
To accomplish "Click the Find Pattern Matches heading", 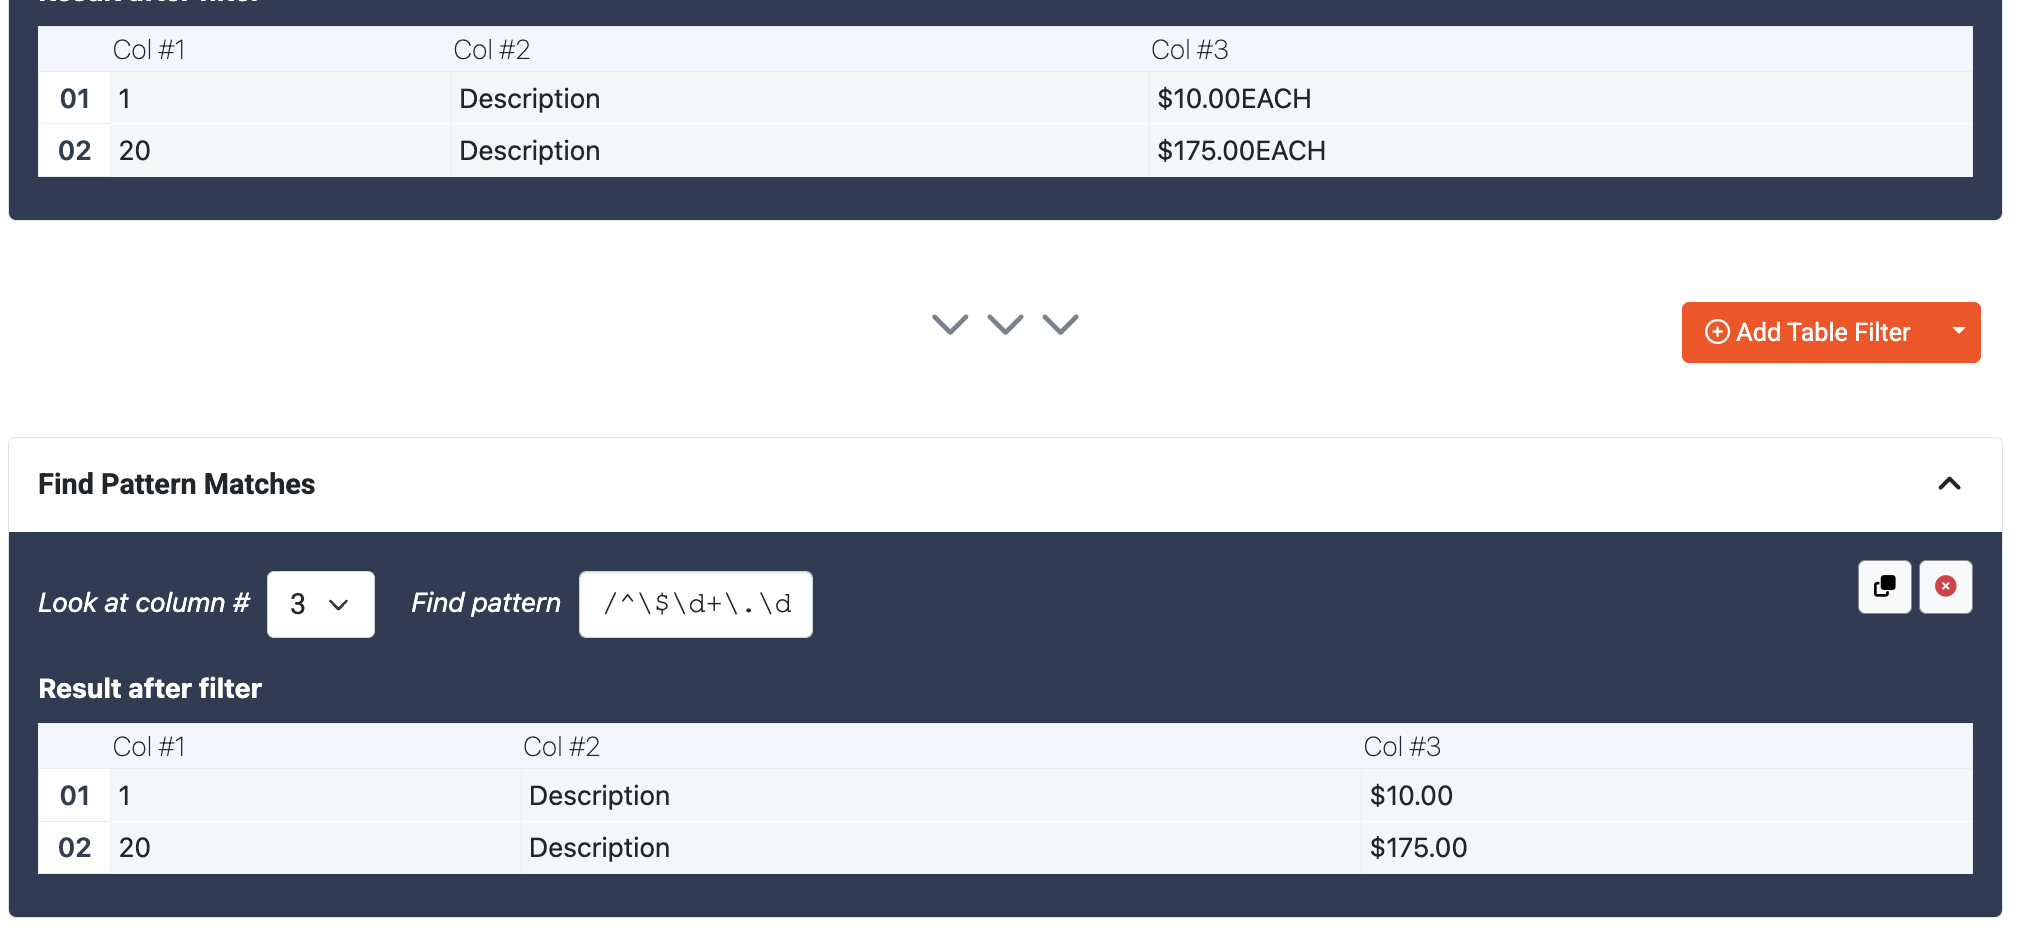I will pyautogui.click(x=177, y=484).
